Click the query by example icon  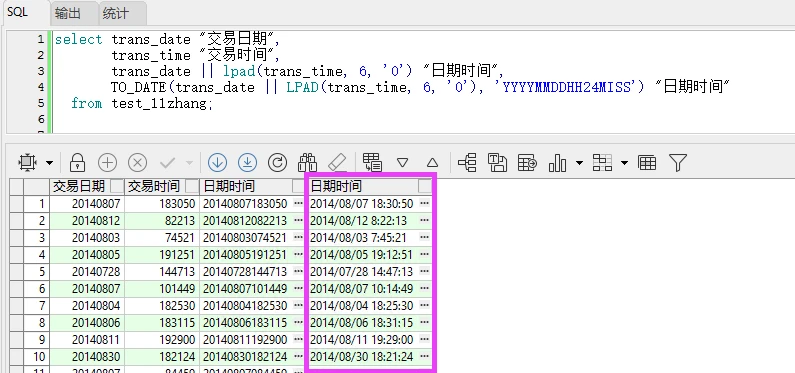coord(372,163)
